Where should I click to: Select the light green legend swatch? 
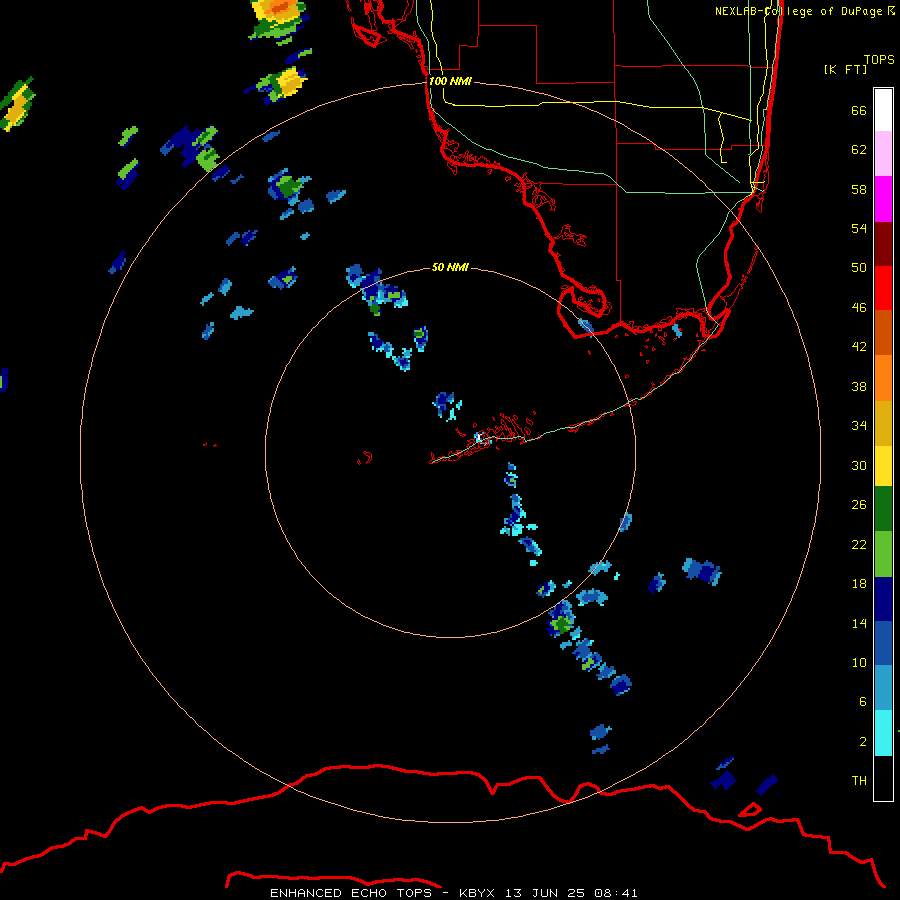[x=883, y=554]
